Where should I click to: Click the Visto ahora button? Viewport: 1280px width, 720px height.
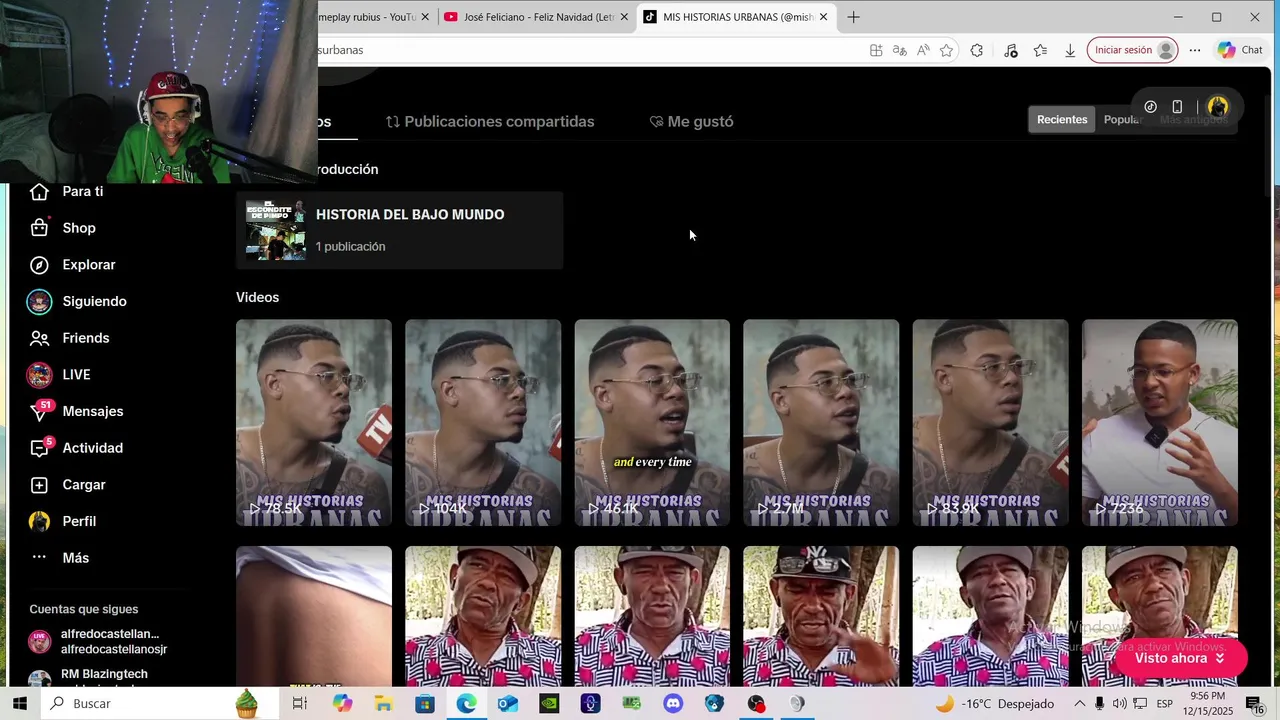point(1180,658)
